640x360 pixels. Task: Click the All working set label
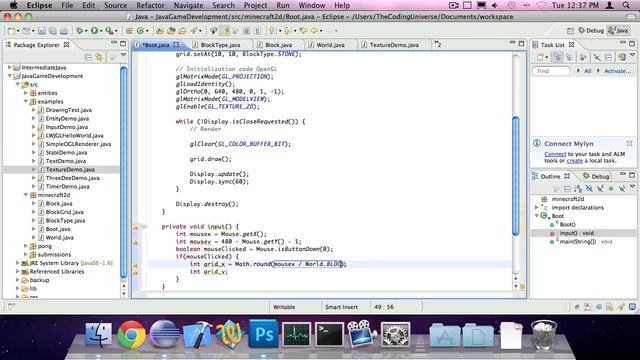587,71
